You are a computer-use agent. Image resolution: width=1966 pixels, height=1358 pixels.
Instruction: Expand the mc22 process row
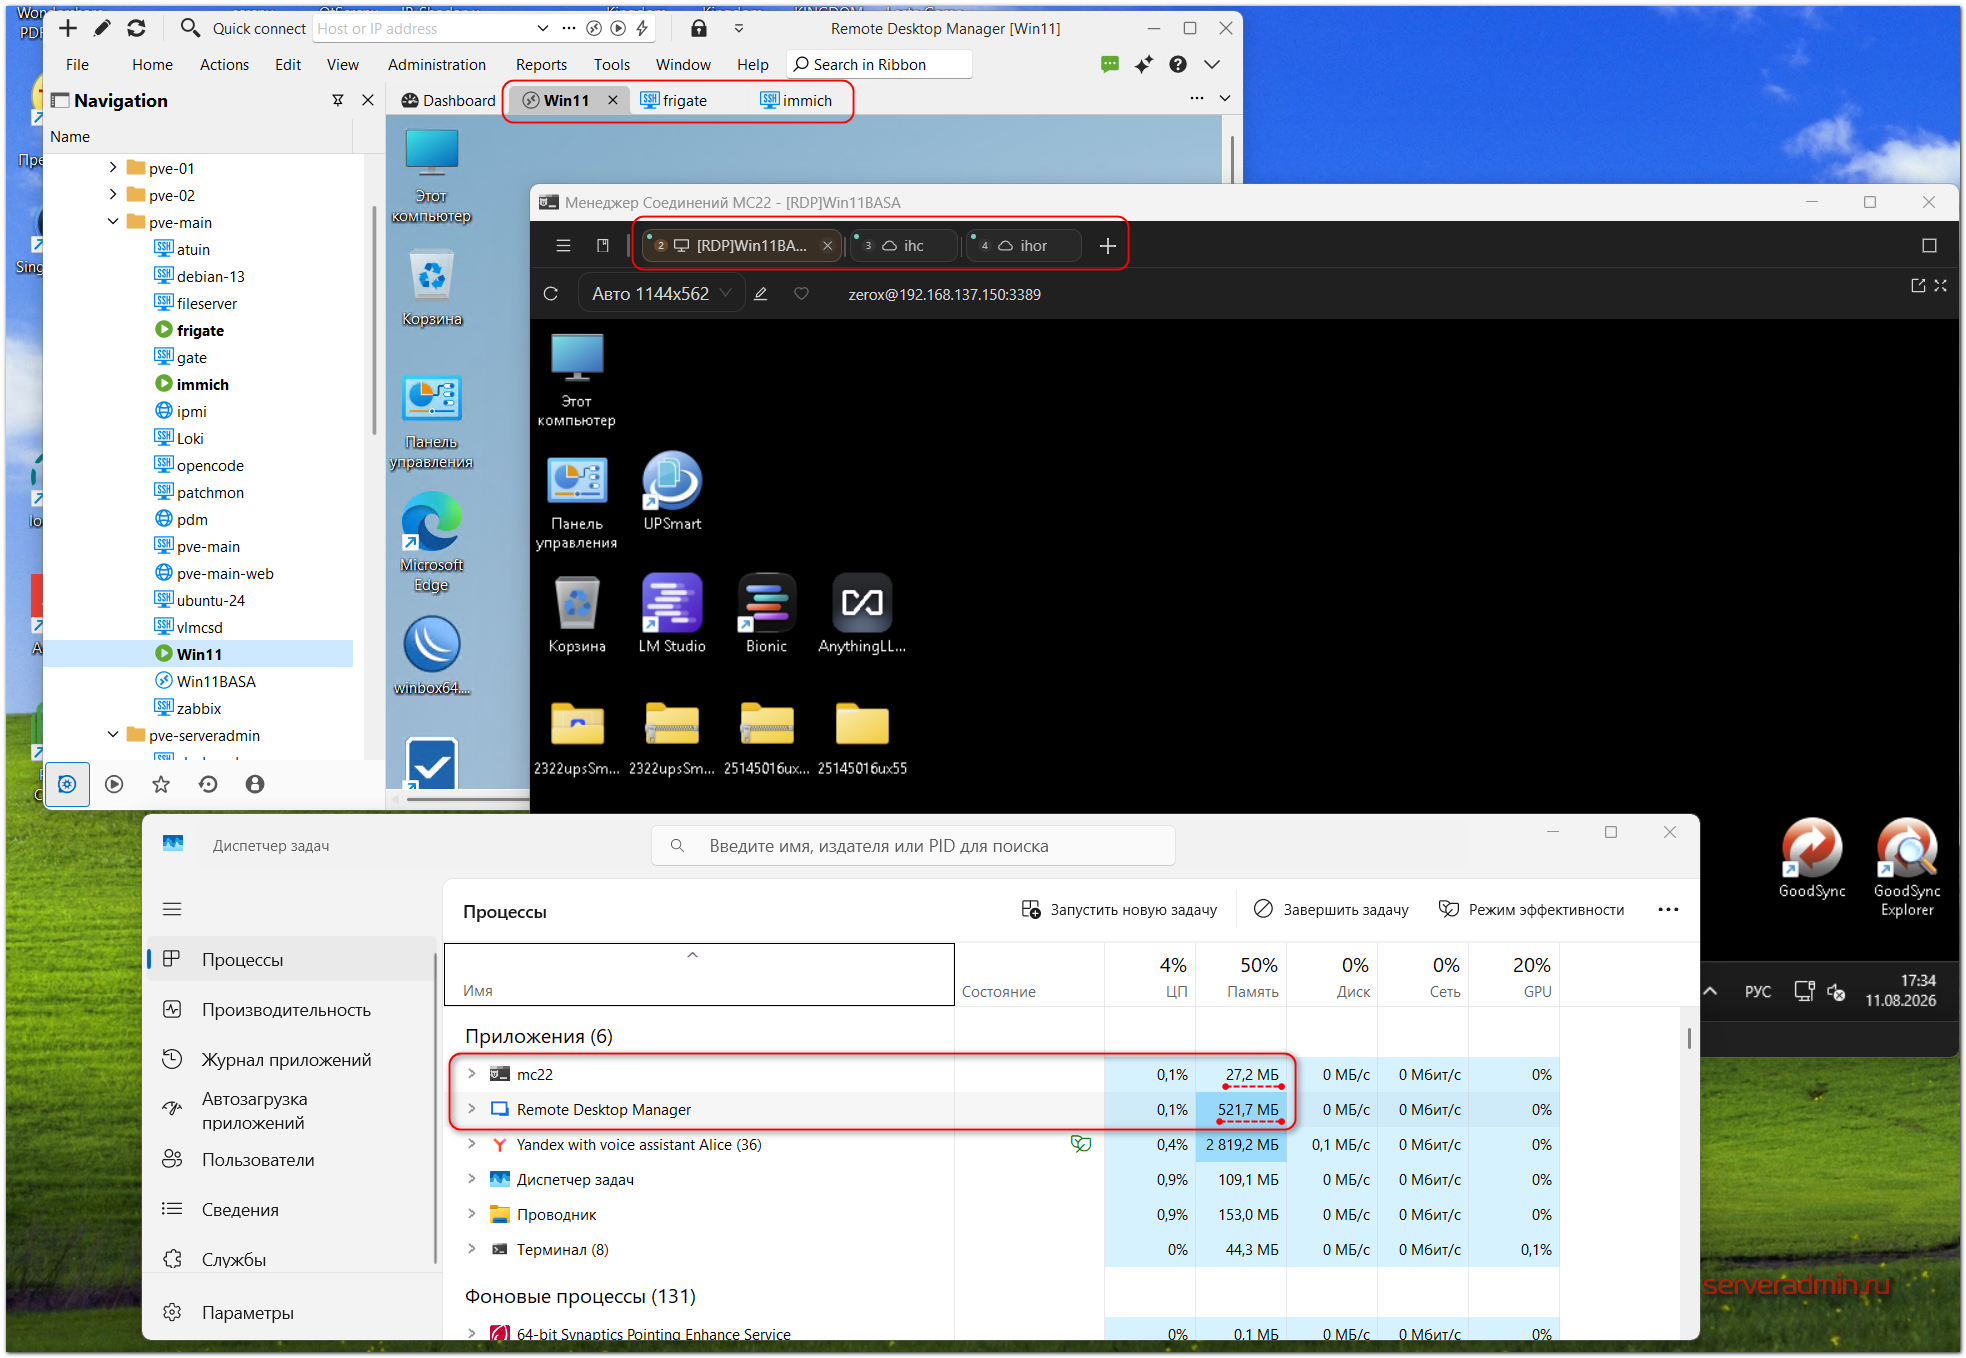point(471,1074)
